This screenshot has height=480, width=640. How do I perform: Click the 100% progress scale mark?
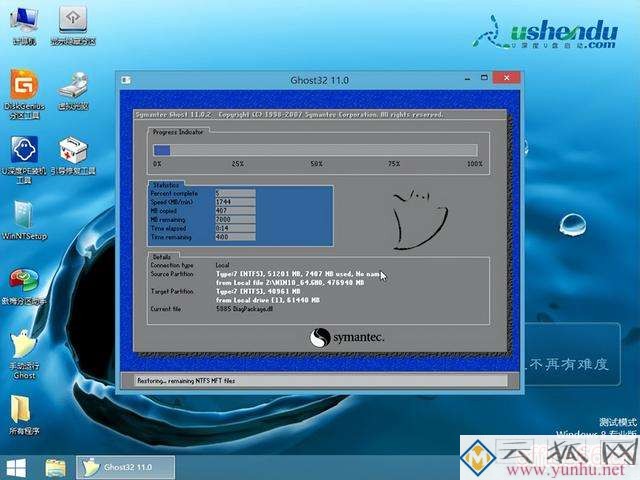click(x=475, y=164)
